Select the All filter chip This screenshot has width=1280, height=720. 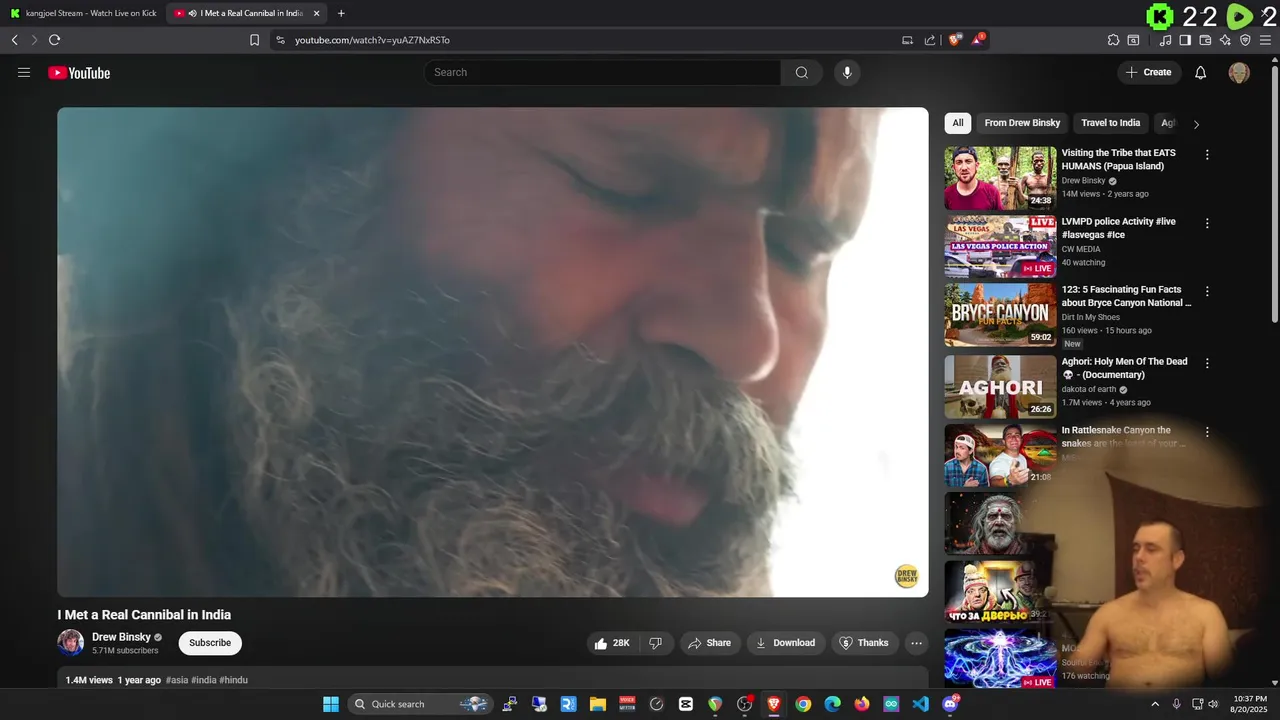[958, 123]
